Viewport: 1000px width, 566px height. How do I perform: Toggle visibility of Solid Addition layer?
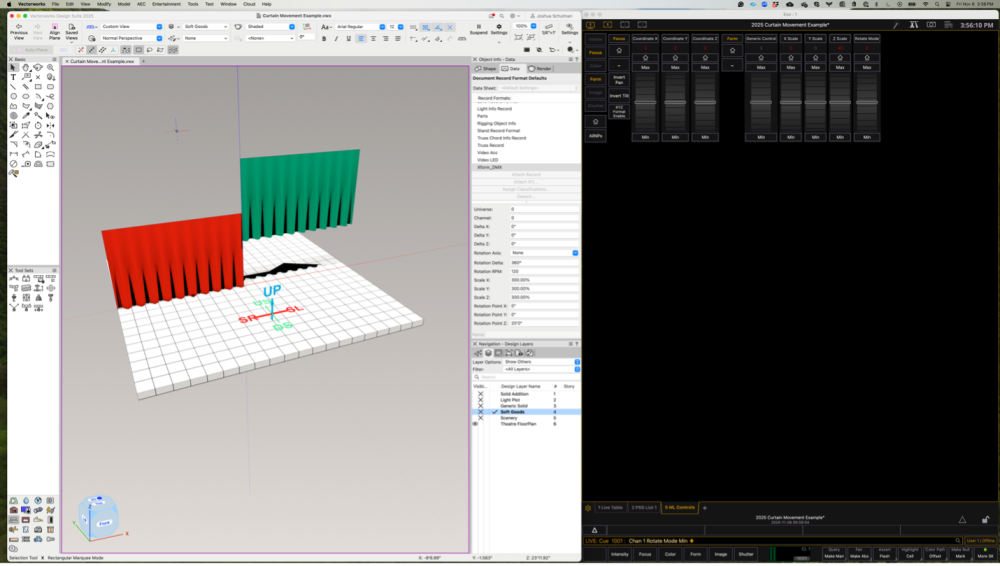point(480,394)
